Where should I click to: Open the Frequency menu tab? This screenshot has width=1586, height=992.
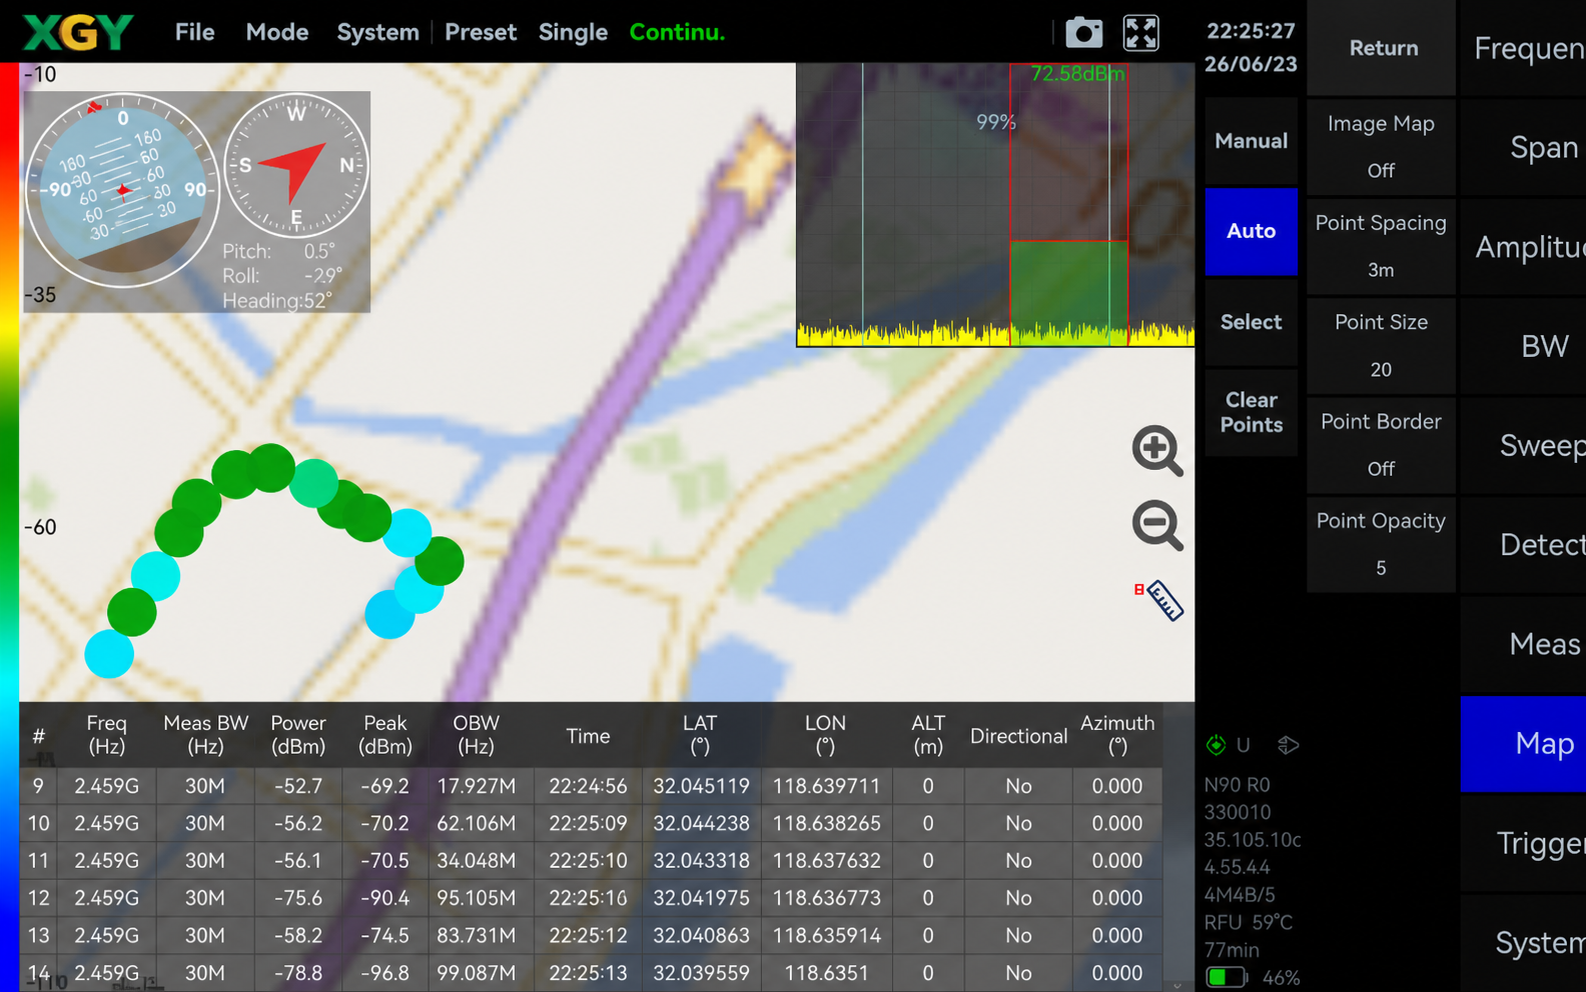point(1523,48)
